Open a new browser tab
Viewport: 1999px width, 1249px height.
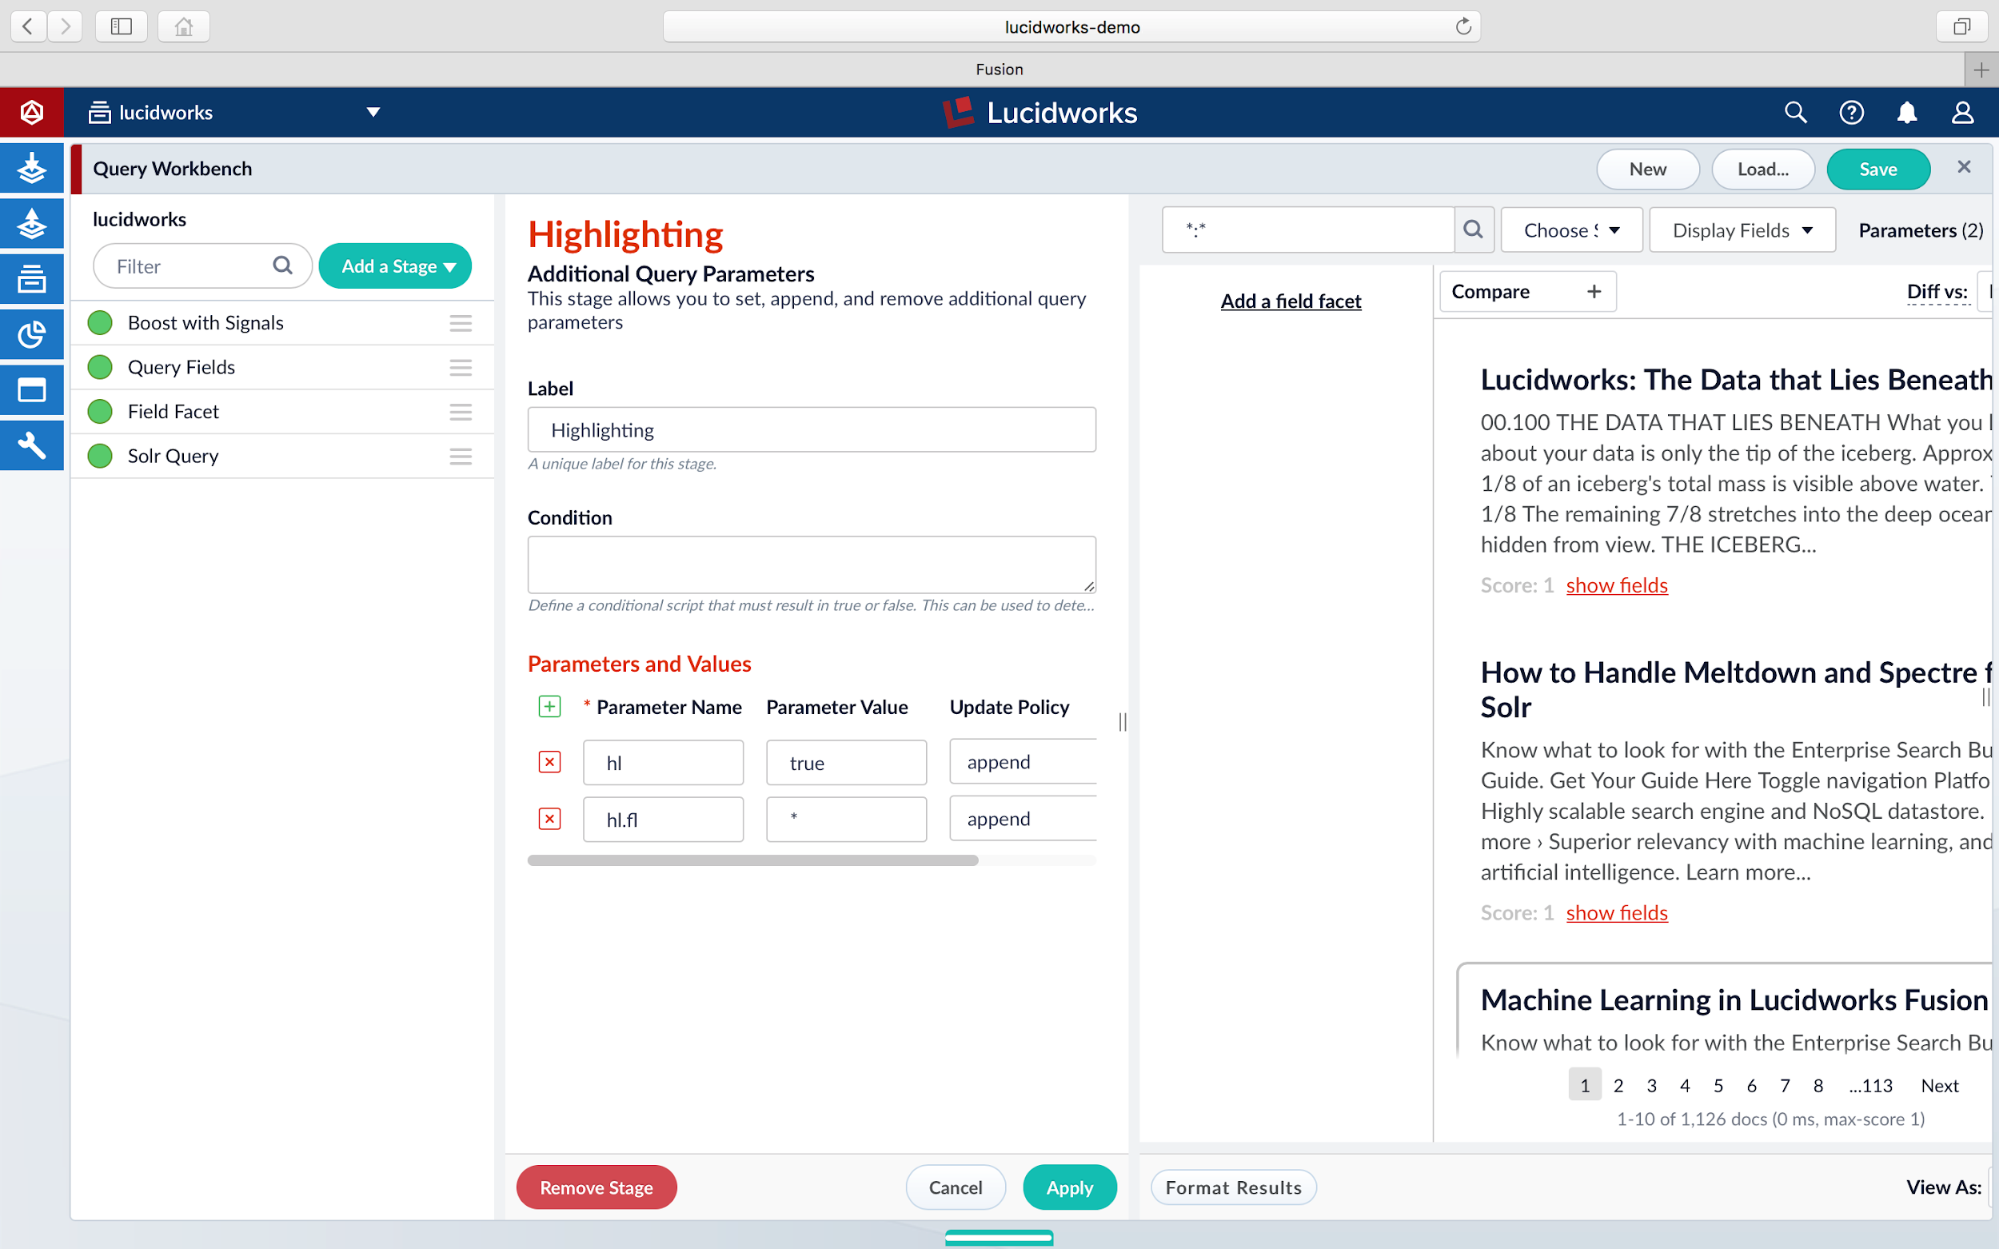point(1980,69)
